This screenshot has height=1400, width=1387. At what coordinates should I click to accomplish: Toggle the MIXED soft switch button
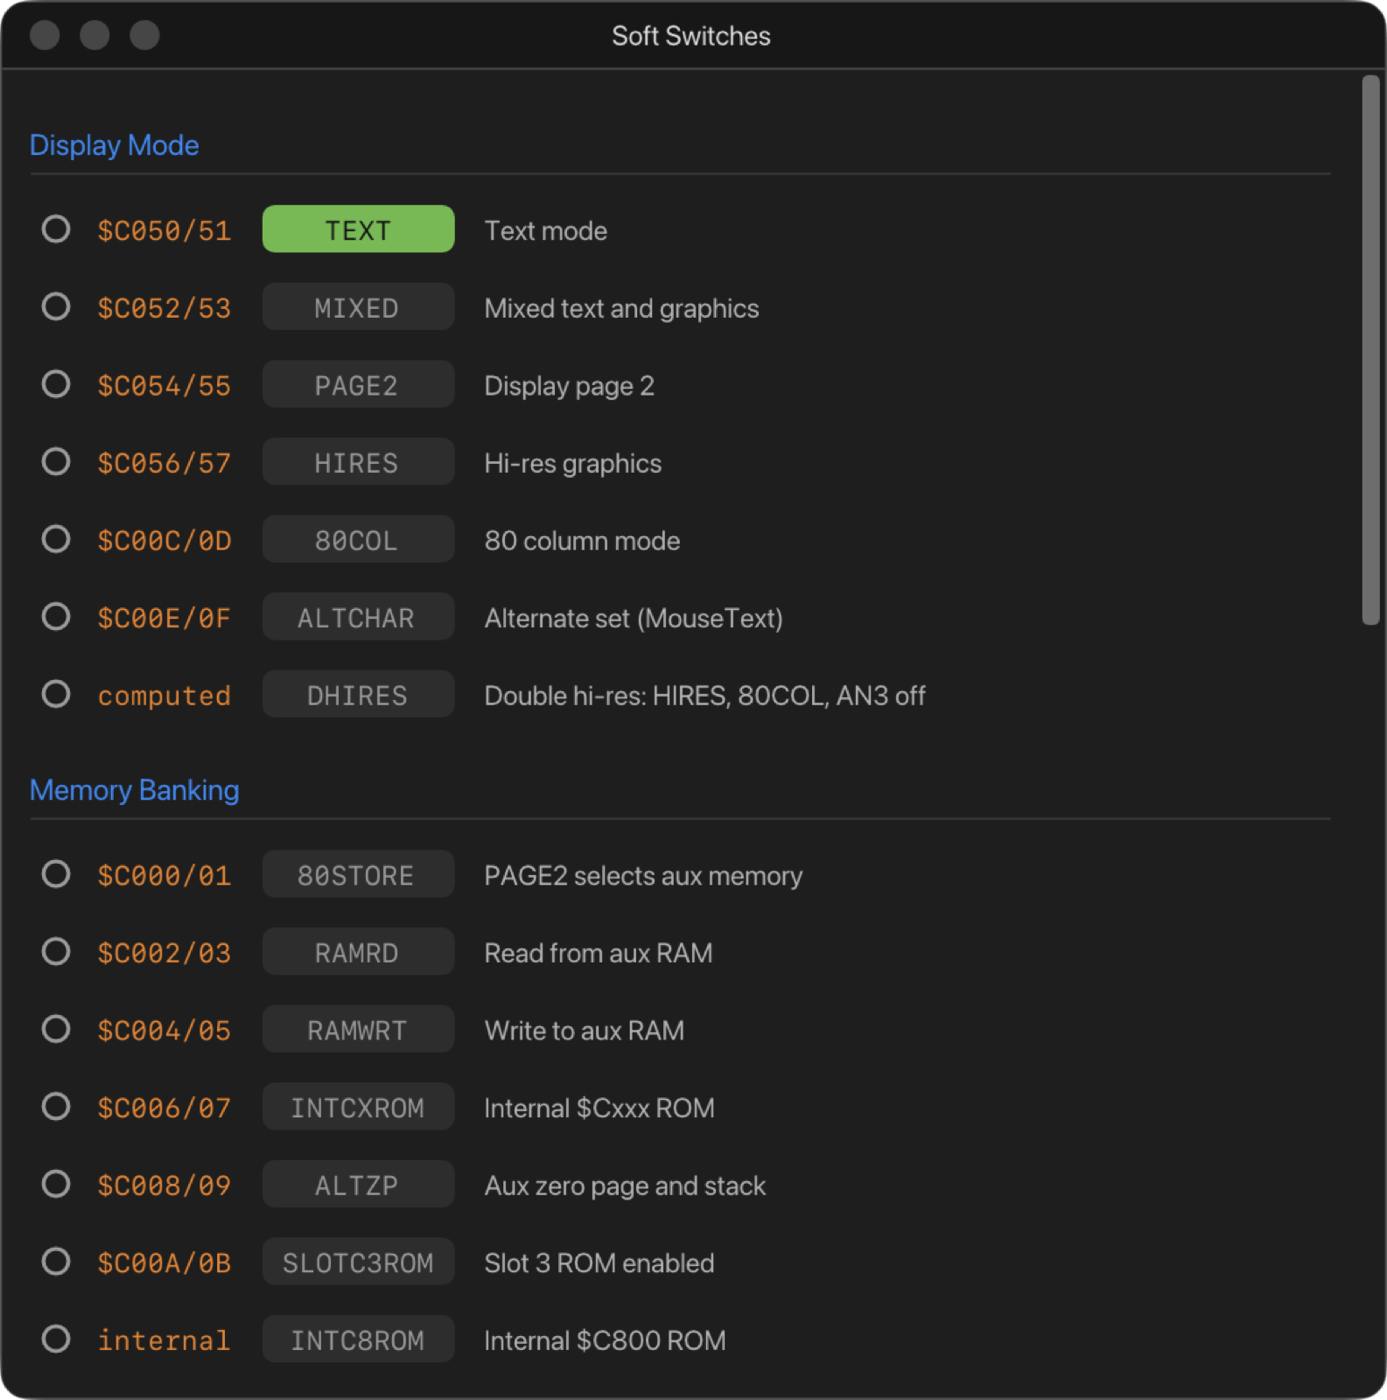point(358,307)
